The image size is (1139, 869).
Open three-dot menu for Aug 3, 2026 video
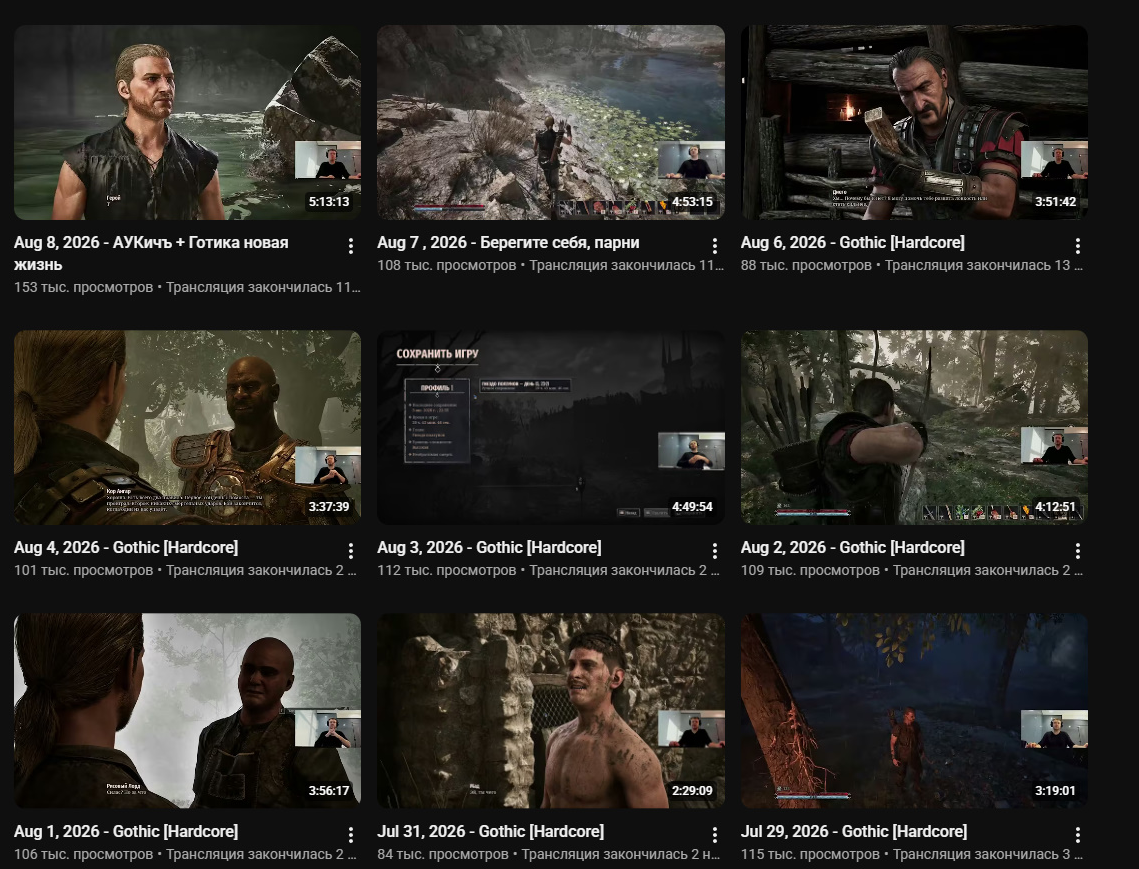[715, 551]
